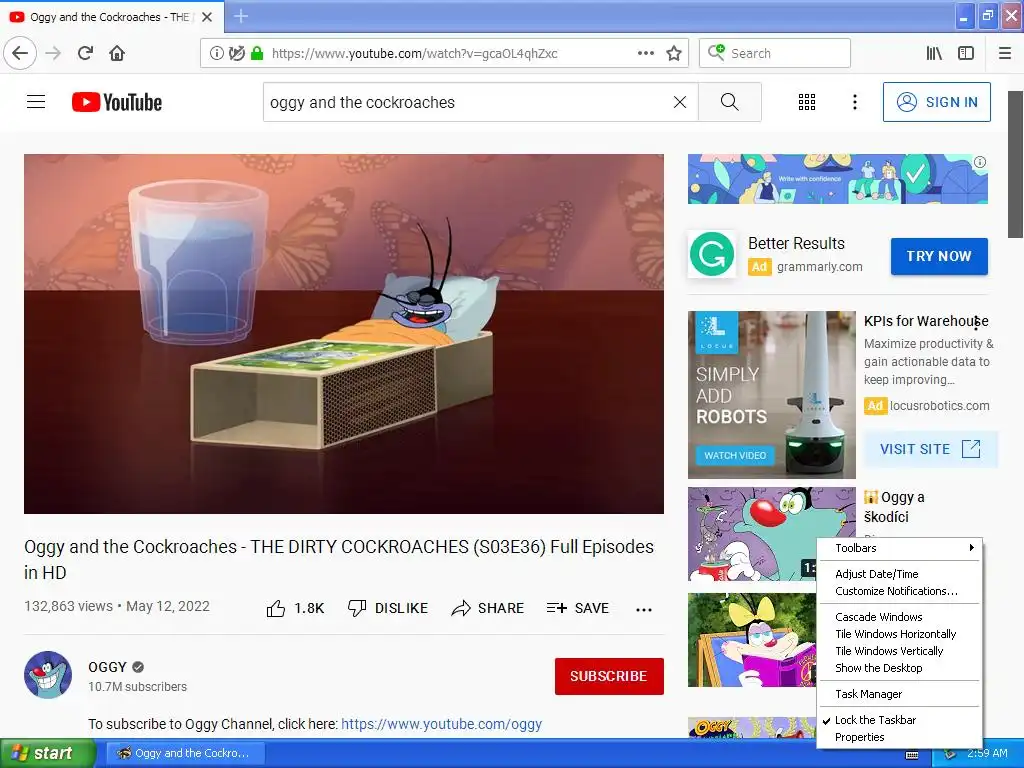Choose Tile Windows Vertically
Screen dimensions: 1024x768
pyautogui.click(x=899, y=650)
